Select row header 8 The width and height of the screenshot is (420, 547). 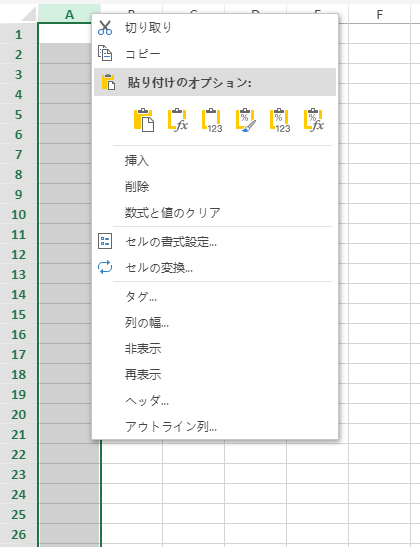click(18, 174)
